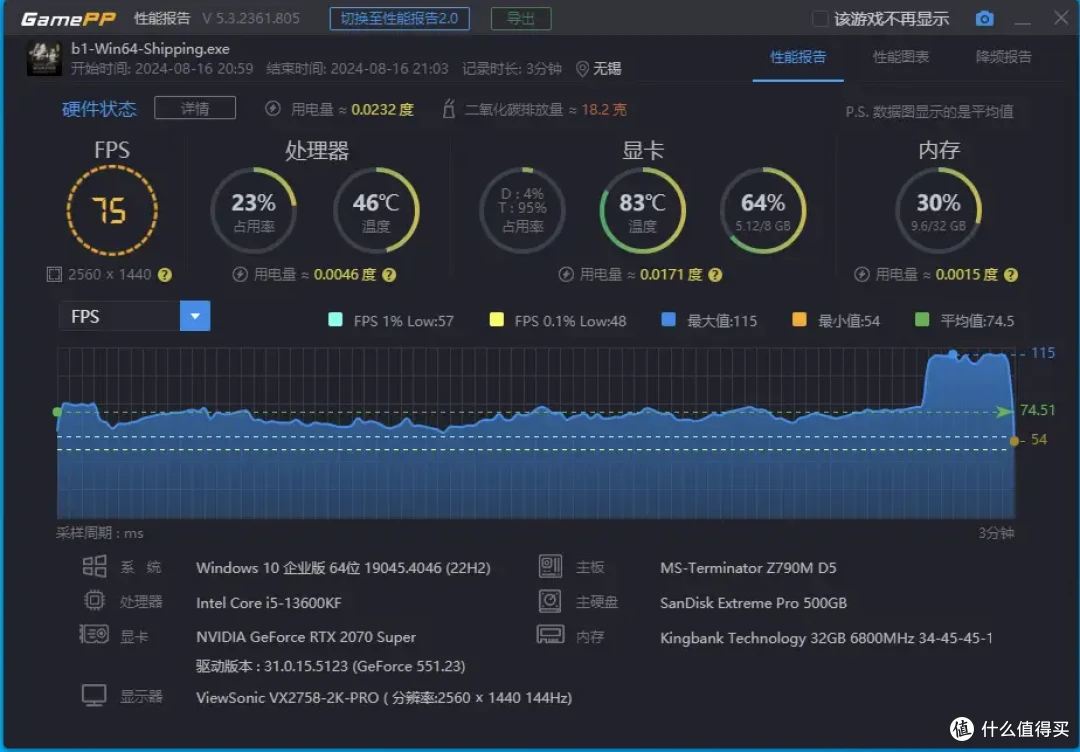Click the value 74.51 beside the chart
The width and height of the screenshot is (1080, 752).
click(x=1037, y=410)
